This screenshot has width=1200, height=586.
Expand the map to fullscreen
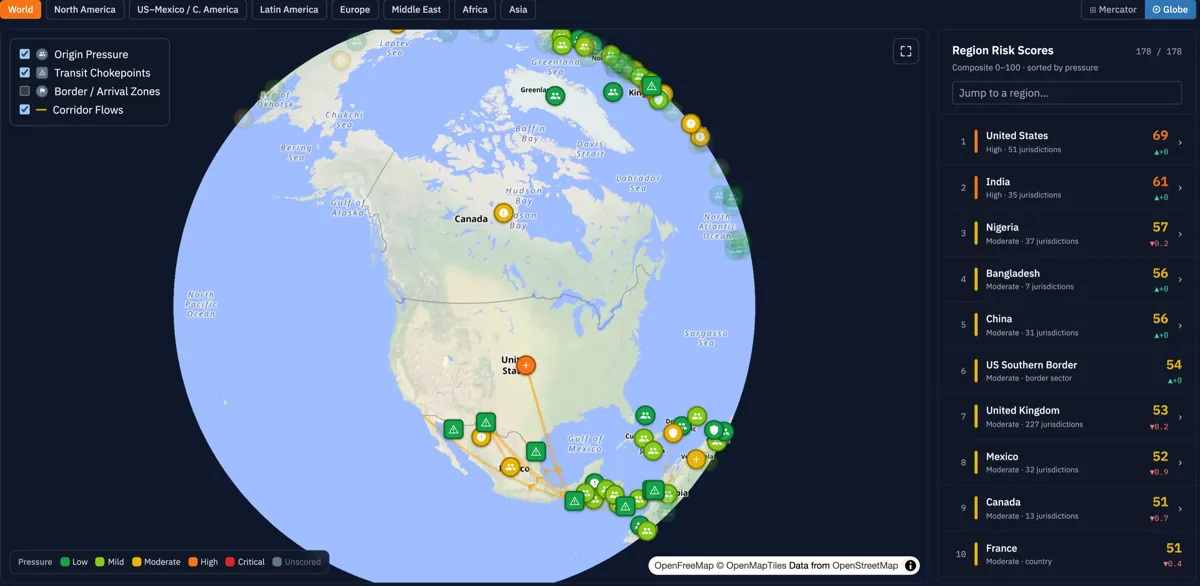pyautogui.click(x=906, y=51)
